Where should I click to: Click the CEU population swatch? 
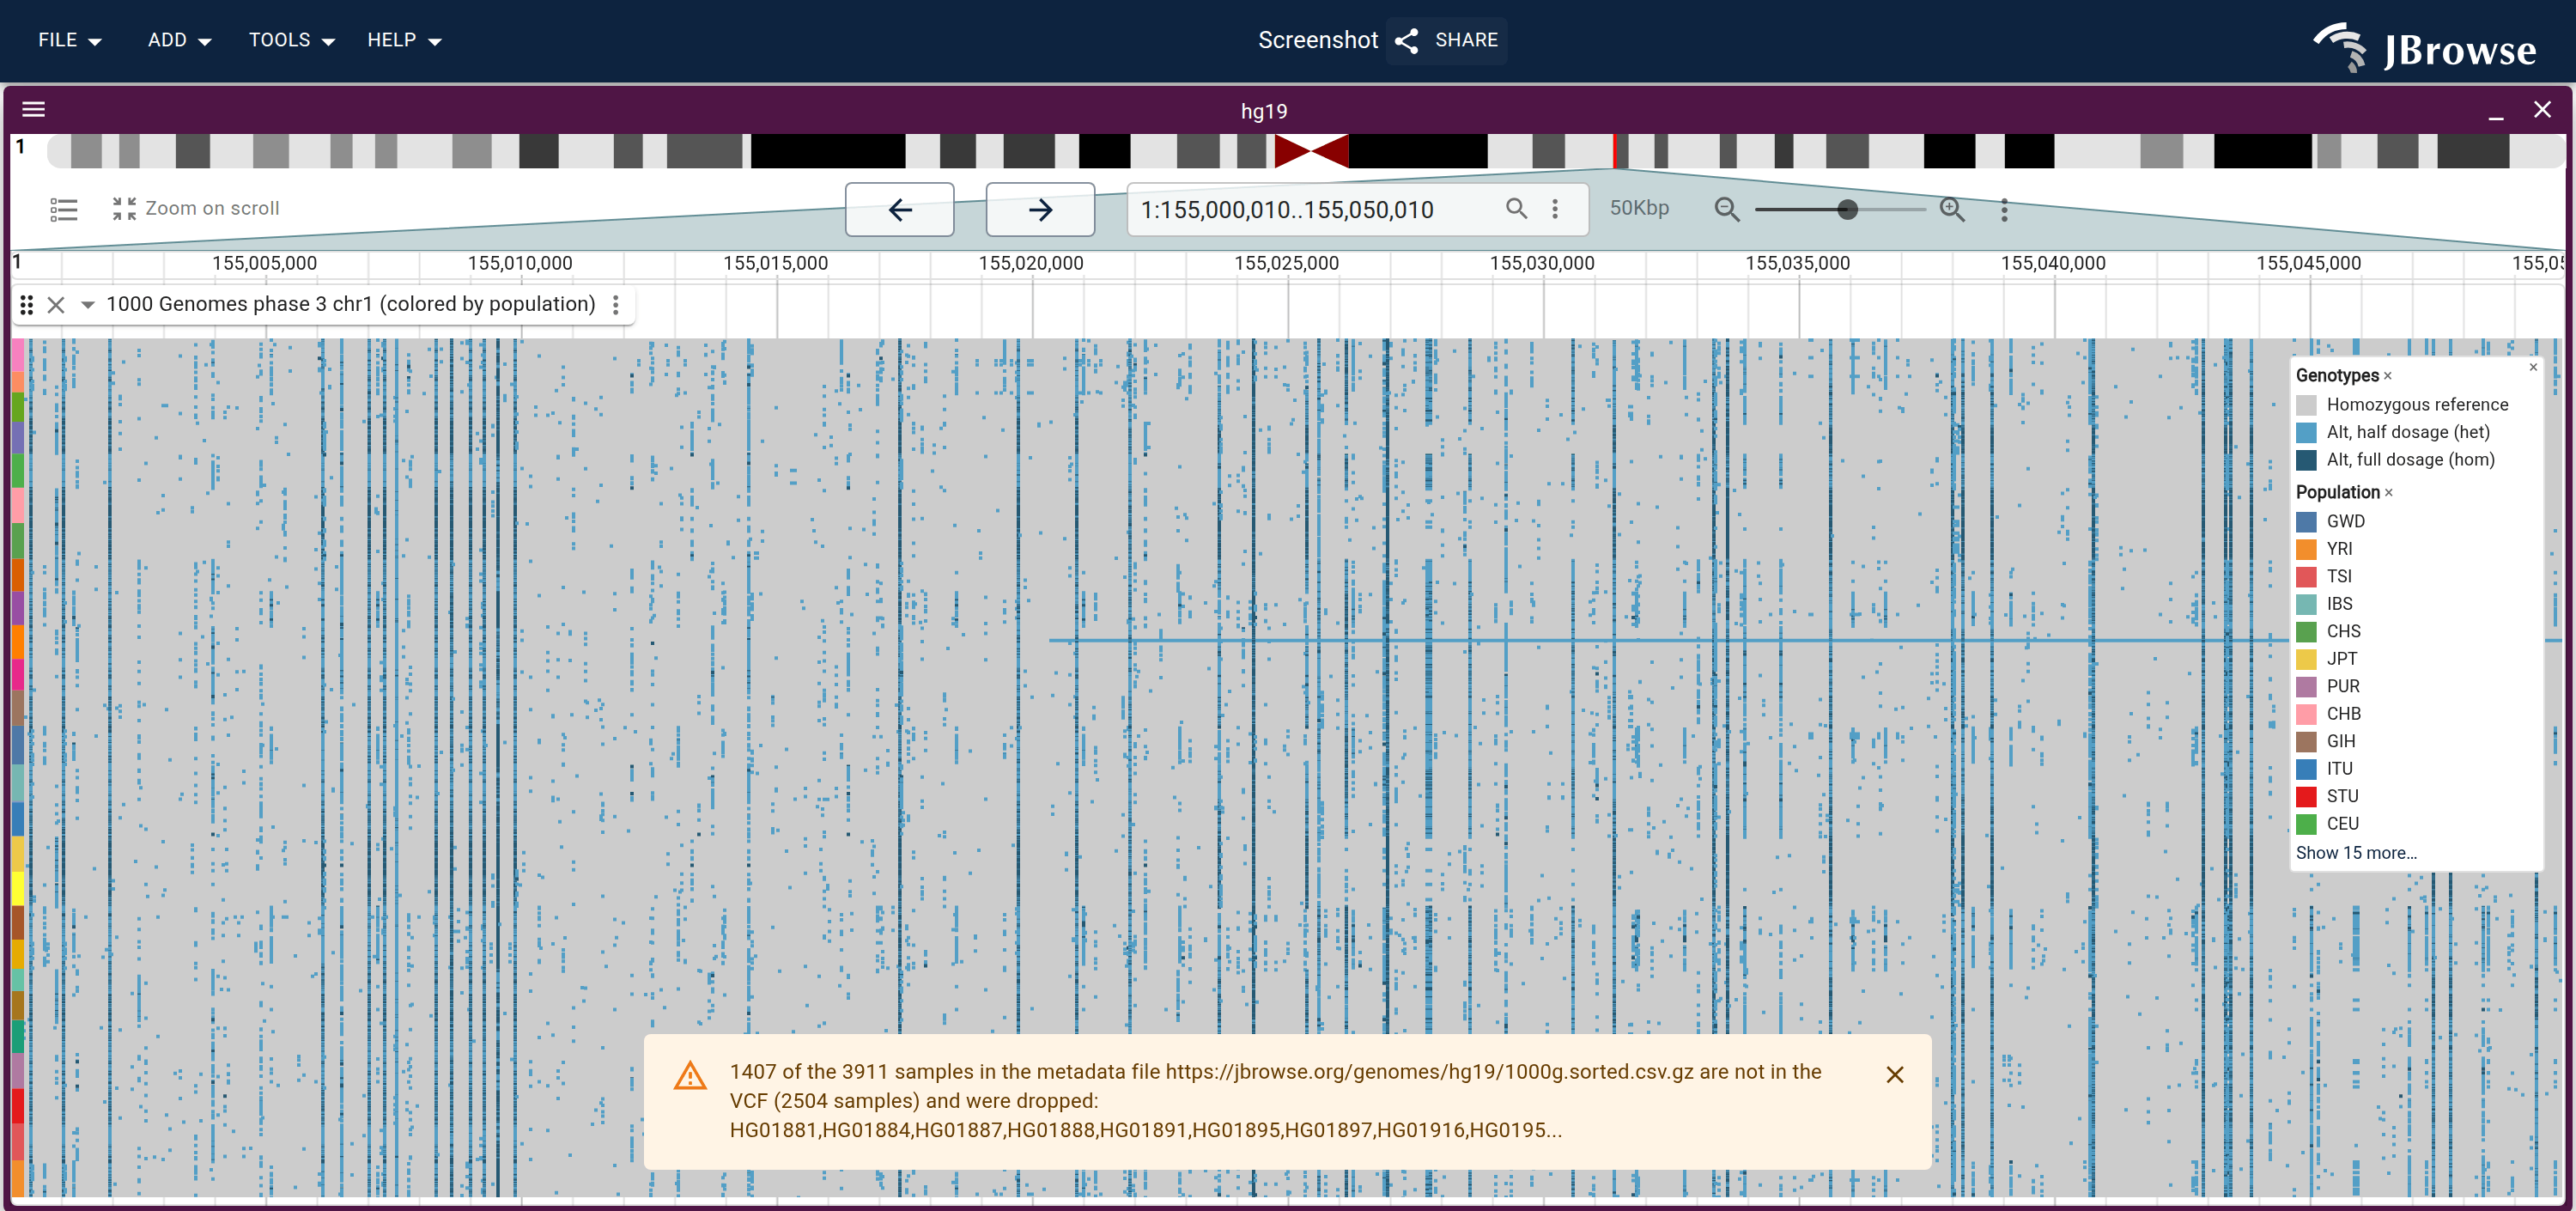coord(2307,824)
